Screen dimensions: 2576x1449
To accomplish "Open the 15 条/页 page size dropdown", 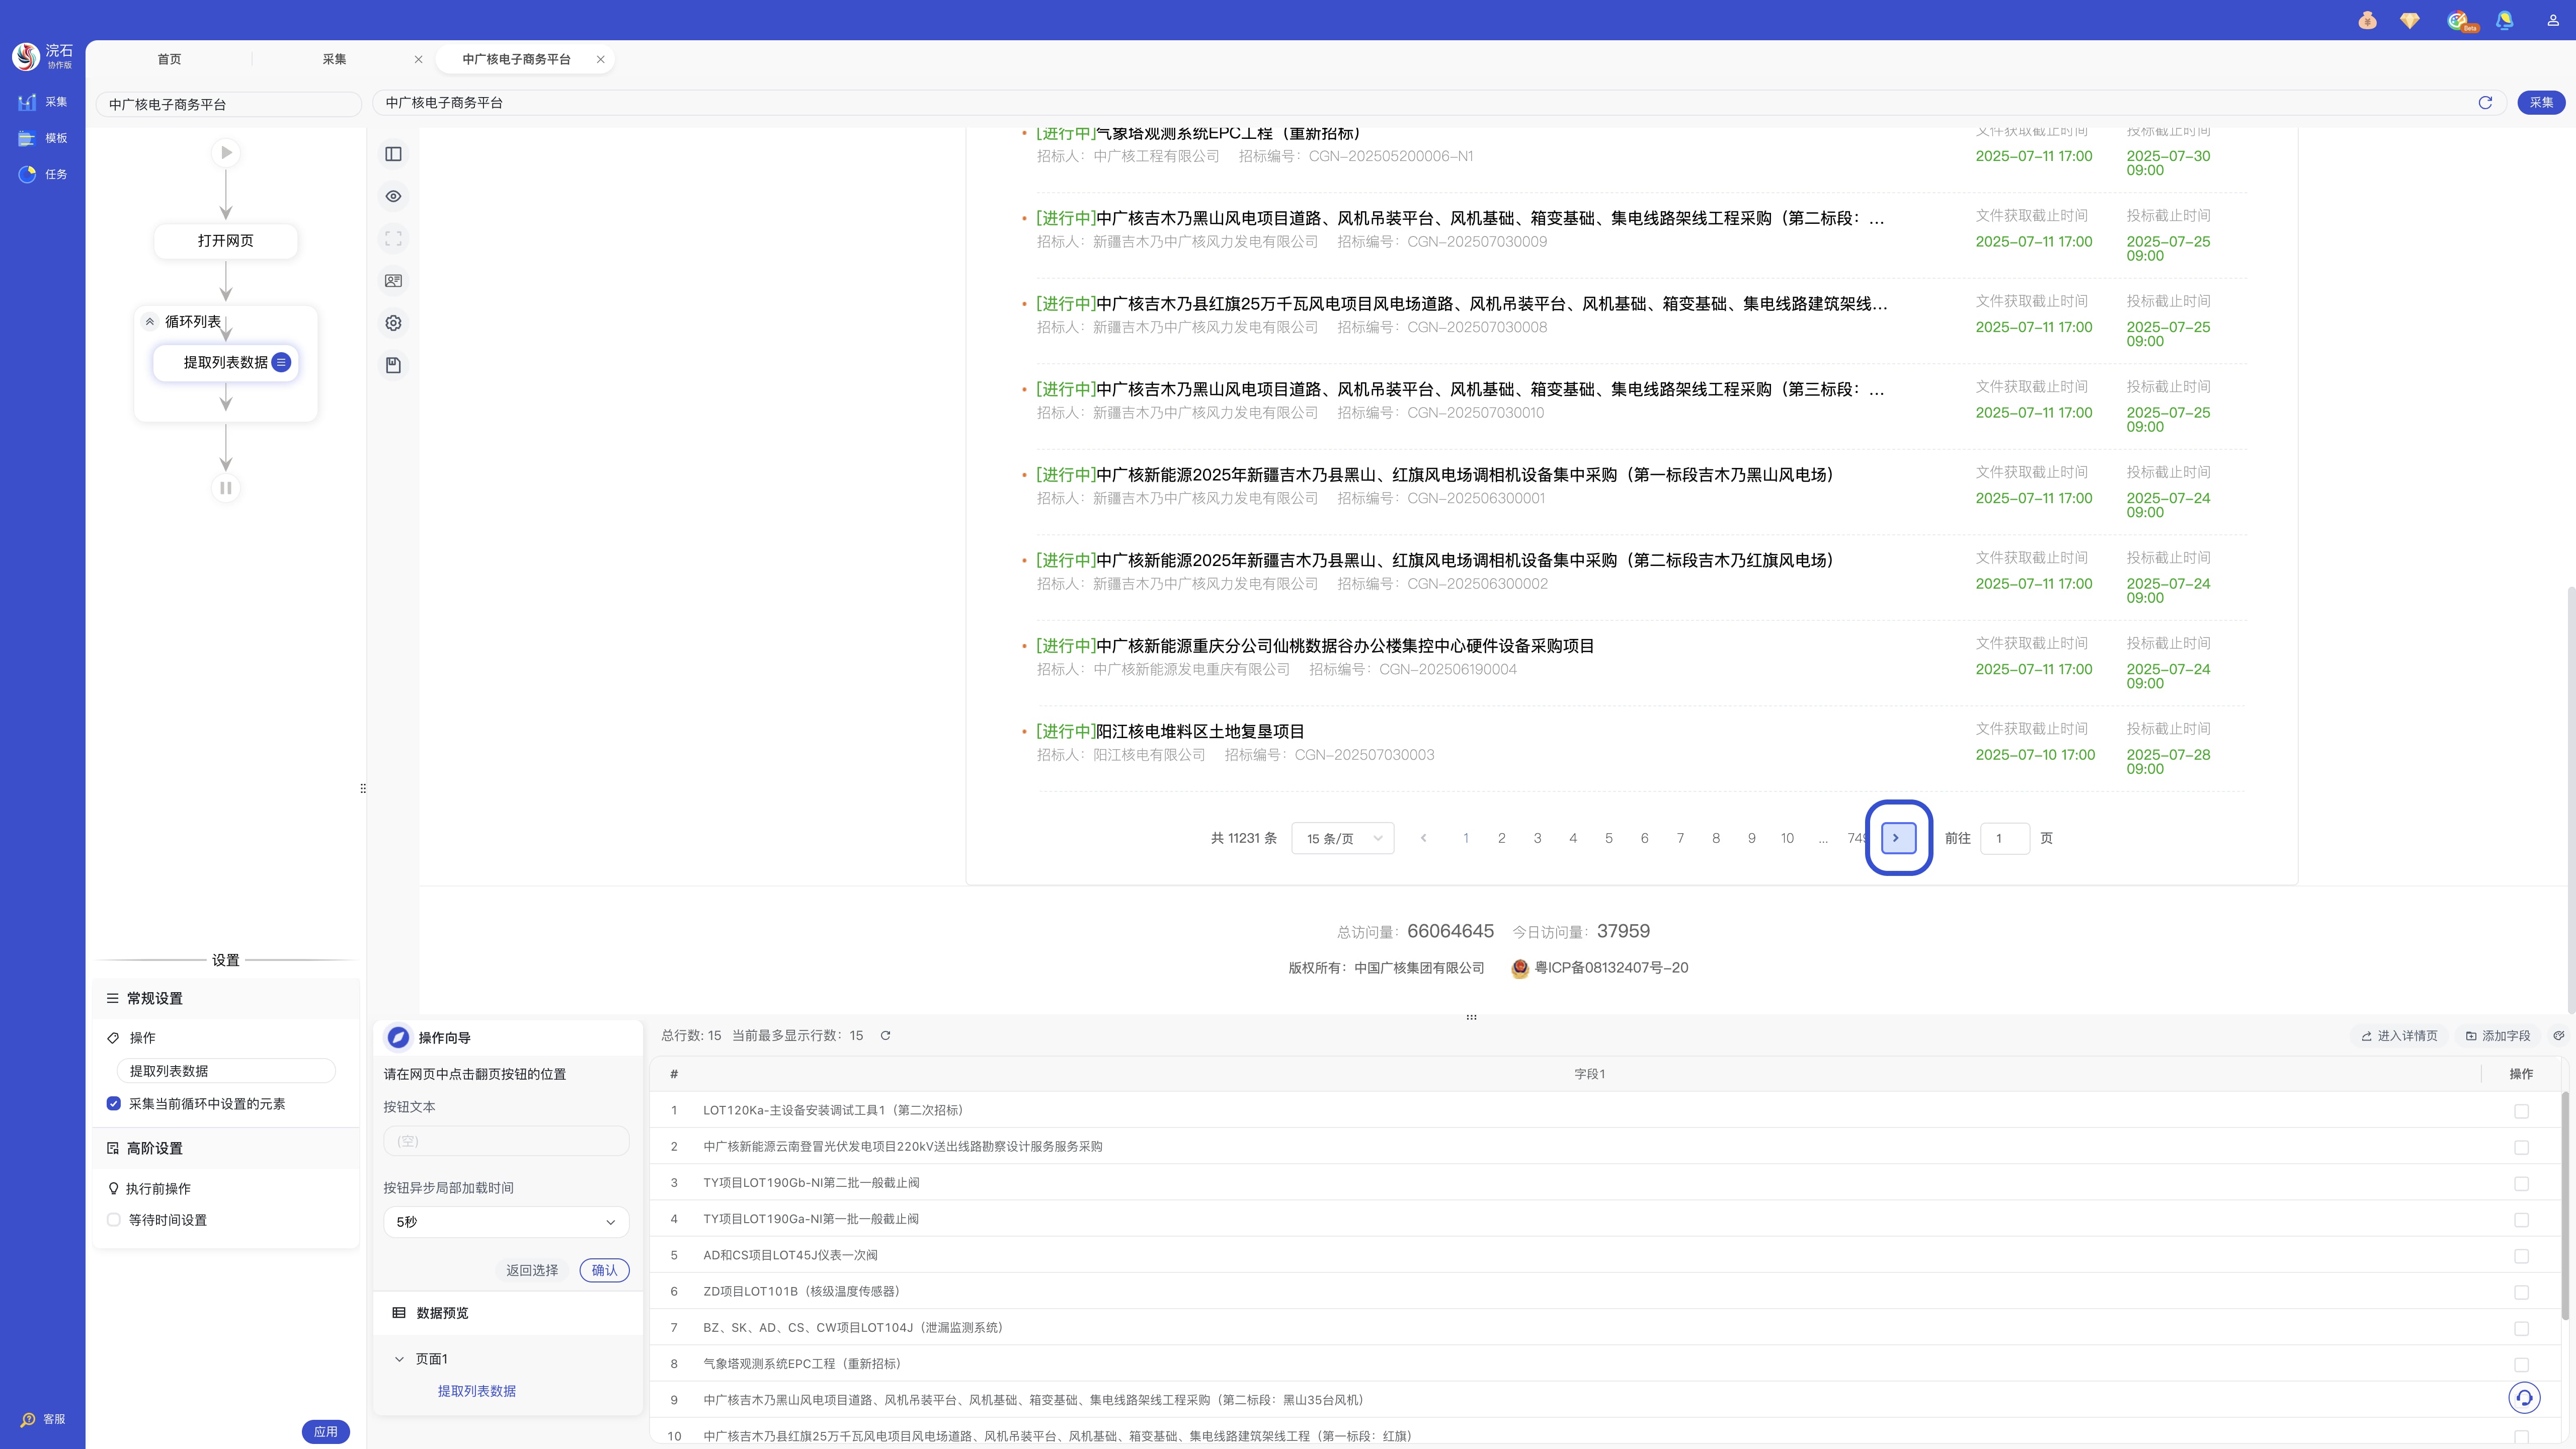I will (x=1342, y=838).
